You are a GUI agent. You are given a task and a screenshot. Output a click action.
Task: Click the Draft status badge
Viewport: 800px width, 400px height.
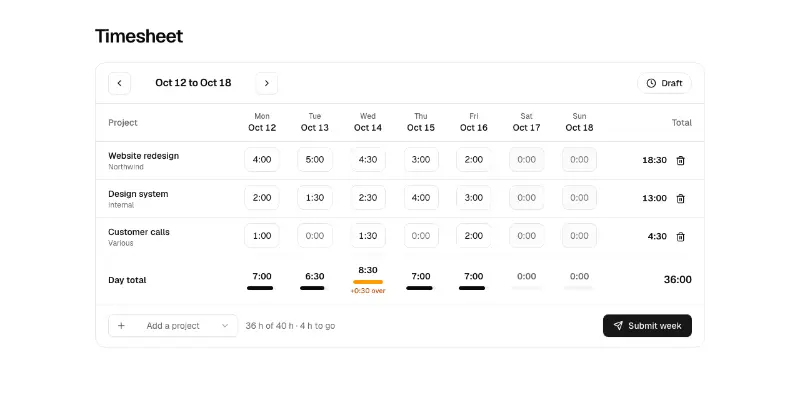(664, 83)
